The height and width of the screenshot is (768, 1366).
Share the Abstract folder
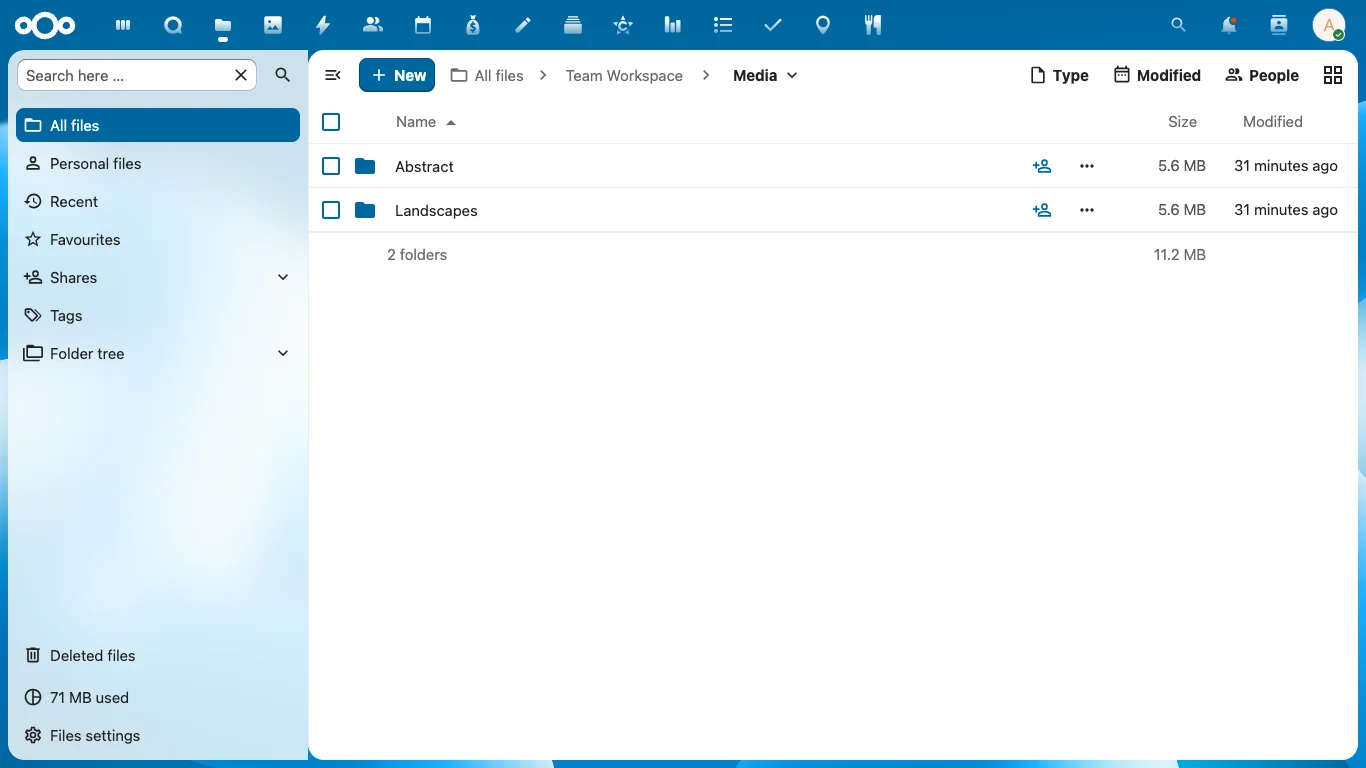tap(1042, 166)
